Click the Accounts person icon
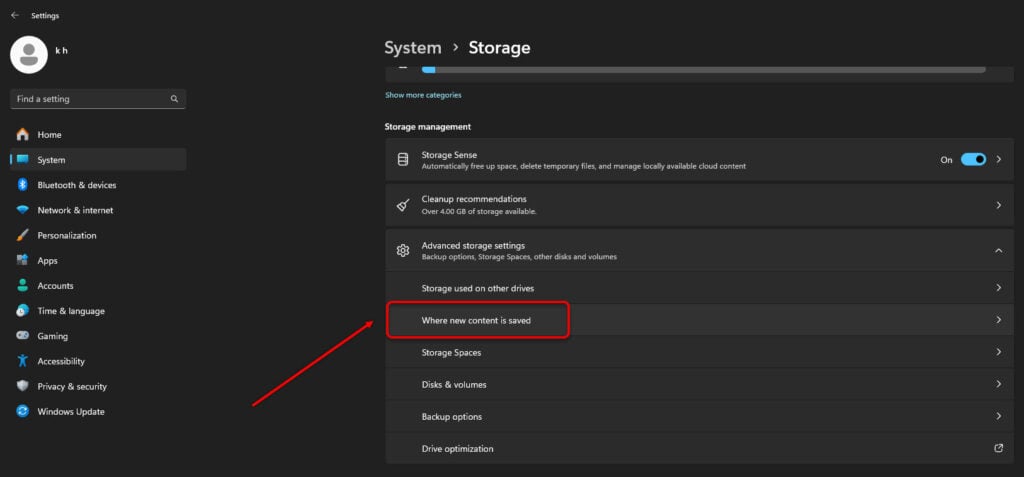This screenshot has width=1024, height=477. 23,286
